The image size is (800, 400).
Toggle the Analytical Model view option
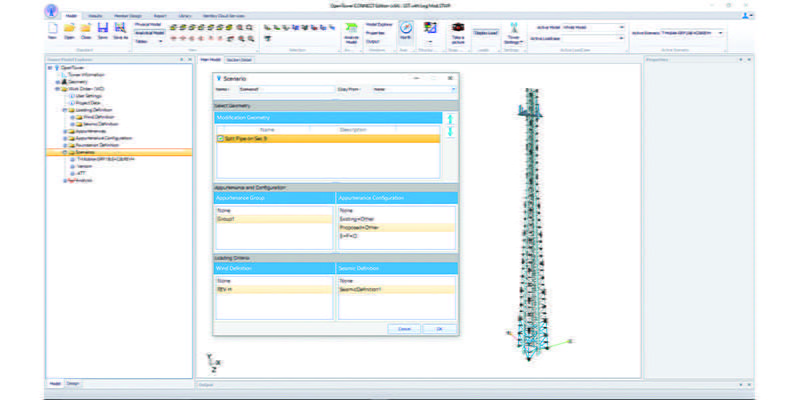click(149, 33)
